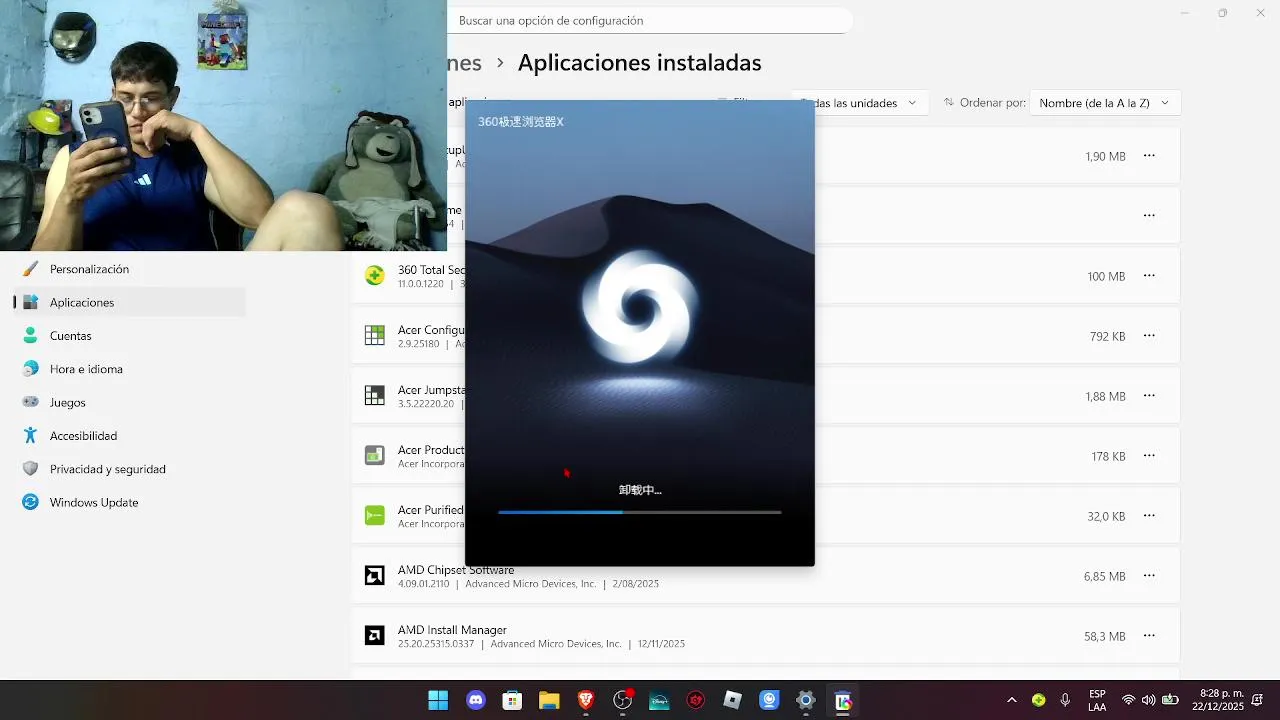Click the Acer Configuration app icon
The height and width of the screenshot is (720, 1280).
point(375,336)
